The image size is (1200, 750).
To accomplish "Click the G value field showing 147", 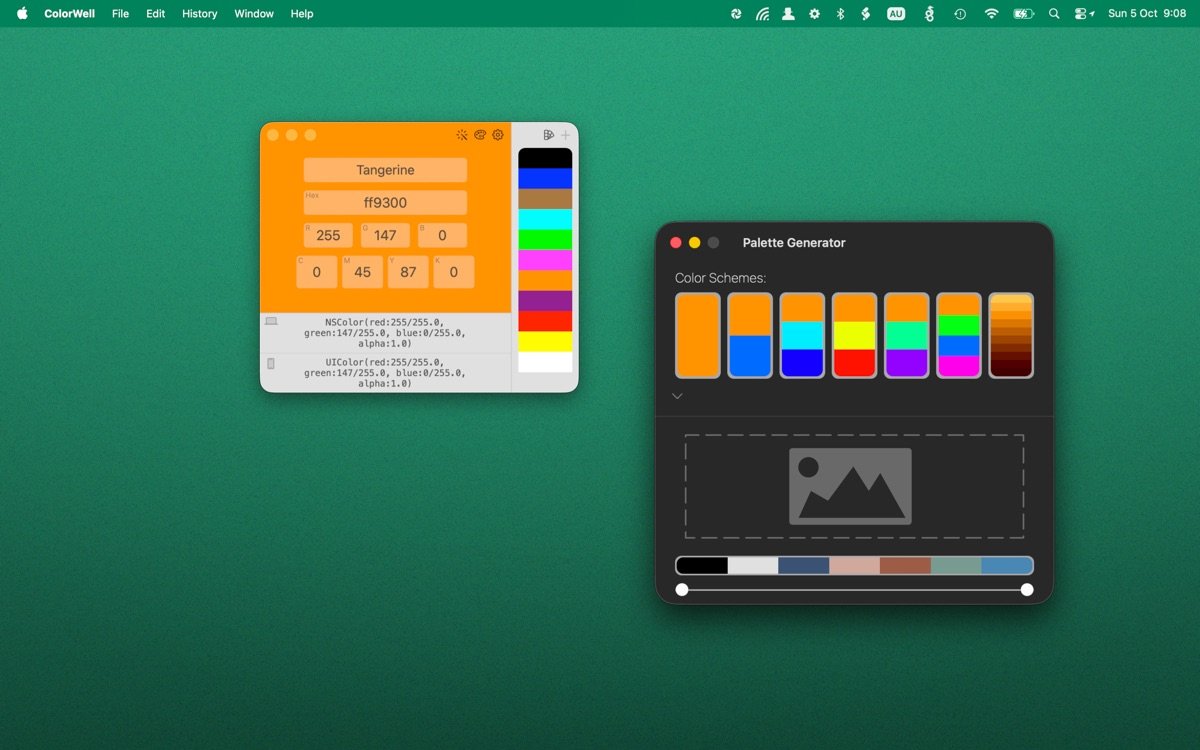I will pyautogui.click(x=385, y=236).
